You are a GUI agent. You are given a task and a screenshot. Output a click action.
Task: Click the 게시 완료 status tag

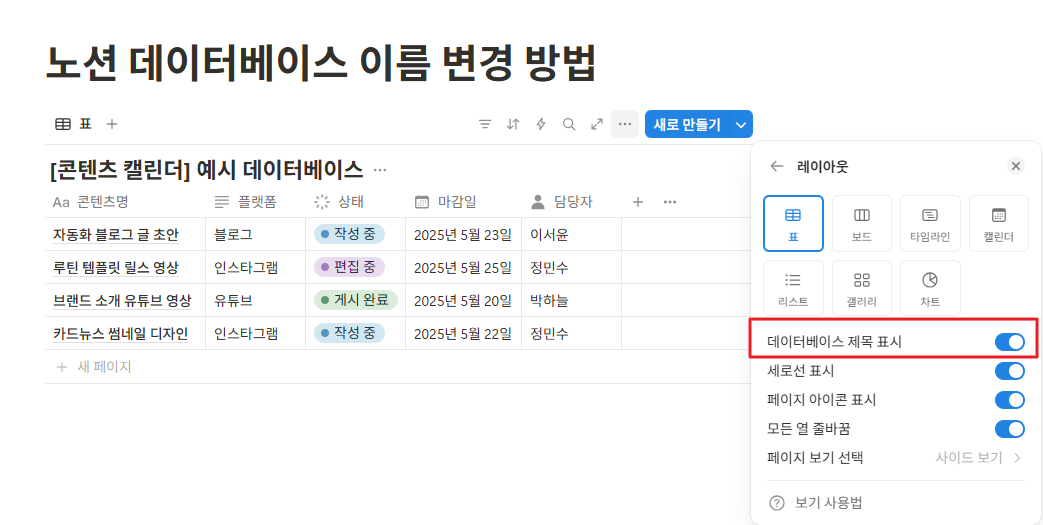tap(356, 300)
